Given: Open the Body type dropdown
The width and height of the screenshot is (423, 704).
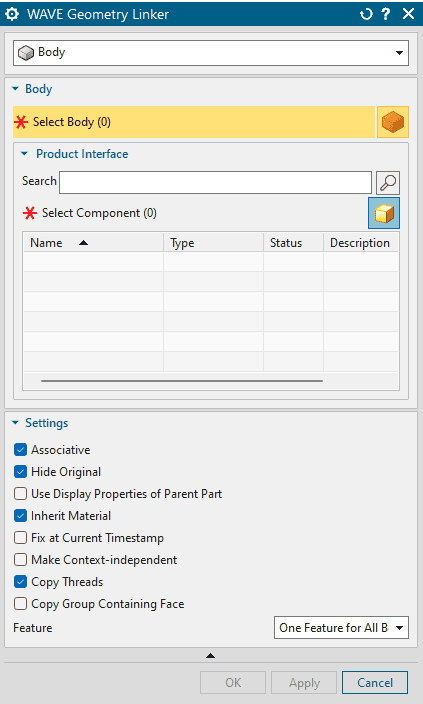Looking at the screenshot, I should (x=211, y=53).
